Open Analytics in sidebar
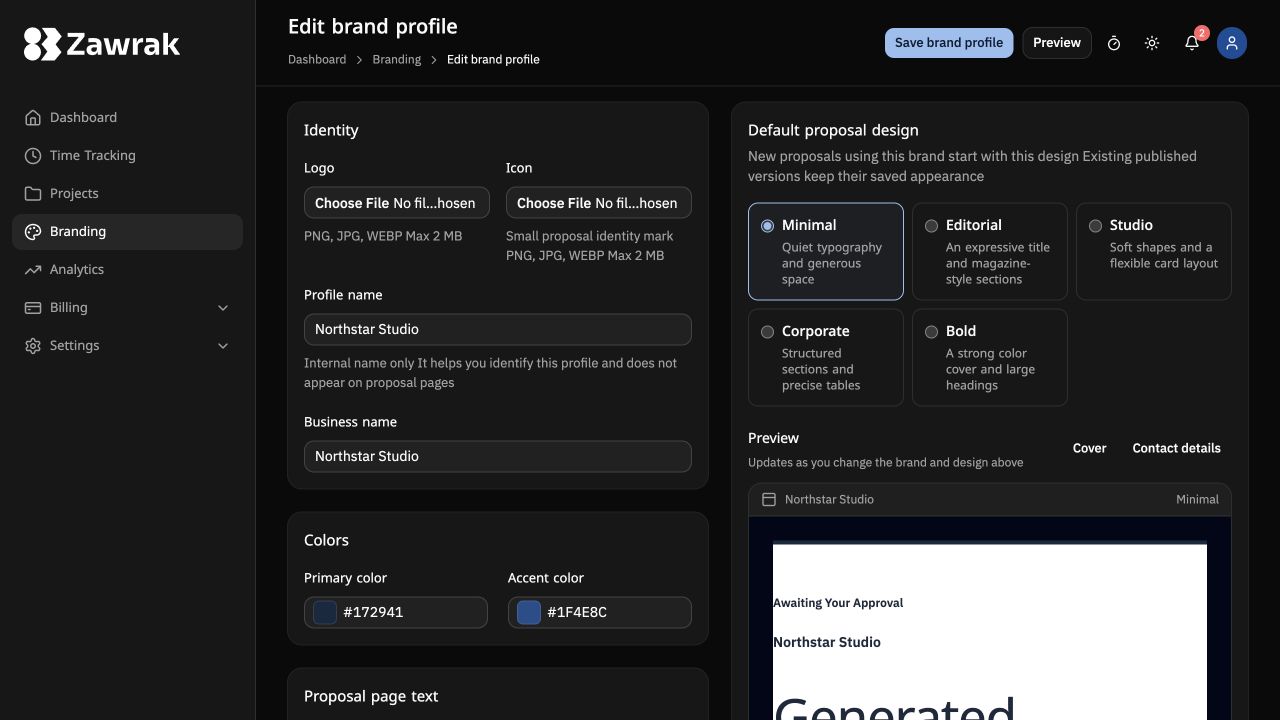This screenshot has height=720, width=1280. [127, 269]
